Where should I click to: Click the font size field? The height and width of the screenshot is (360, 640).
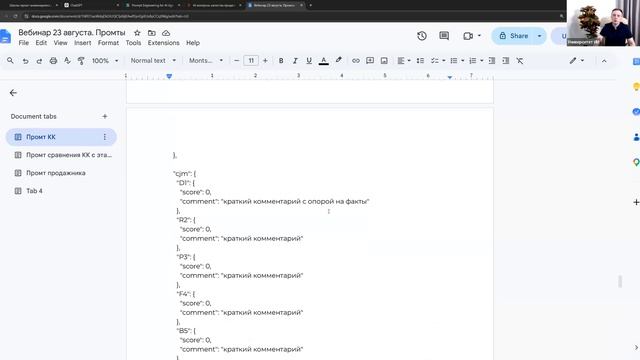pos(251,60)
